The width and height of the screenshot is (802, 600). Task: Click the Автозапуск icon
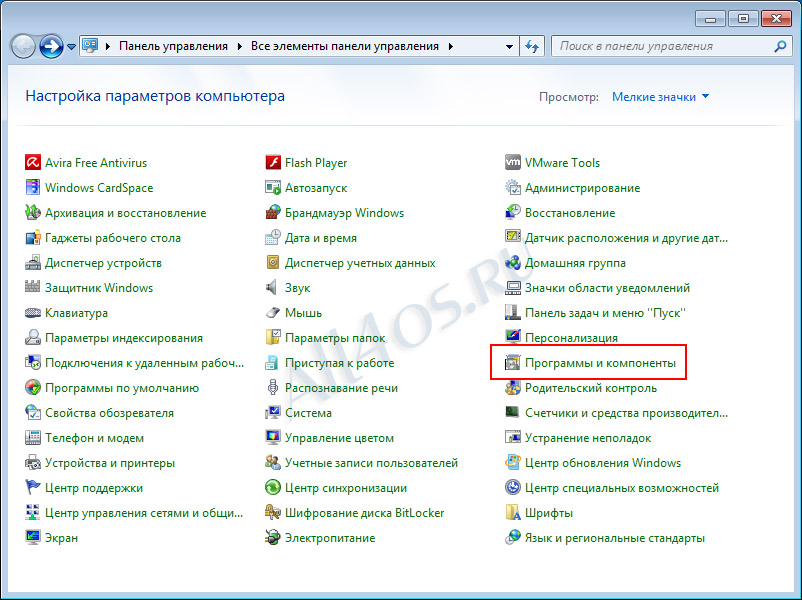point(273,188)
